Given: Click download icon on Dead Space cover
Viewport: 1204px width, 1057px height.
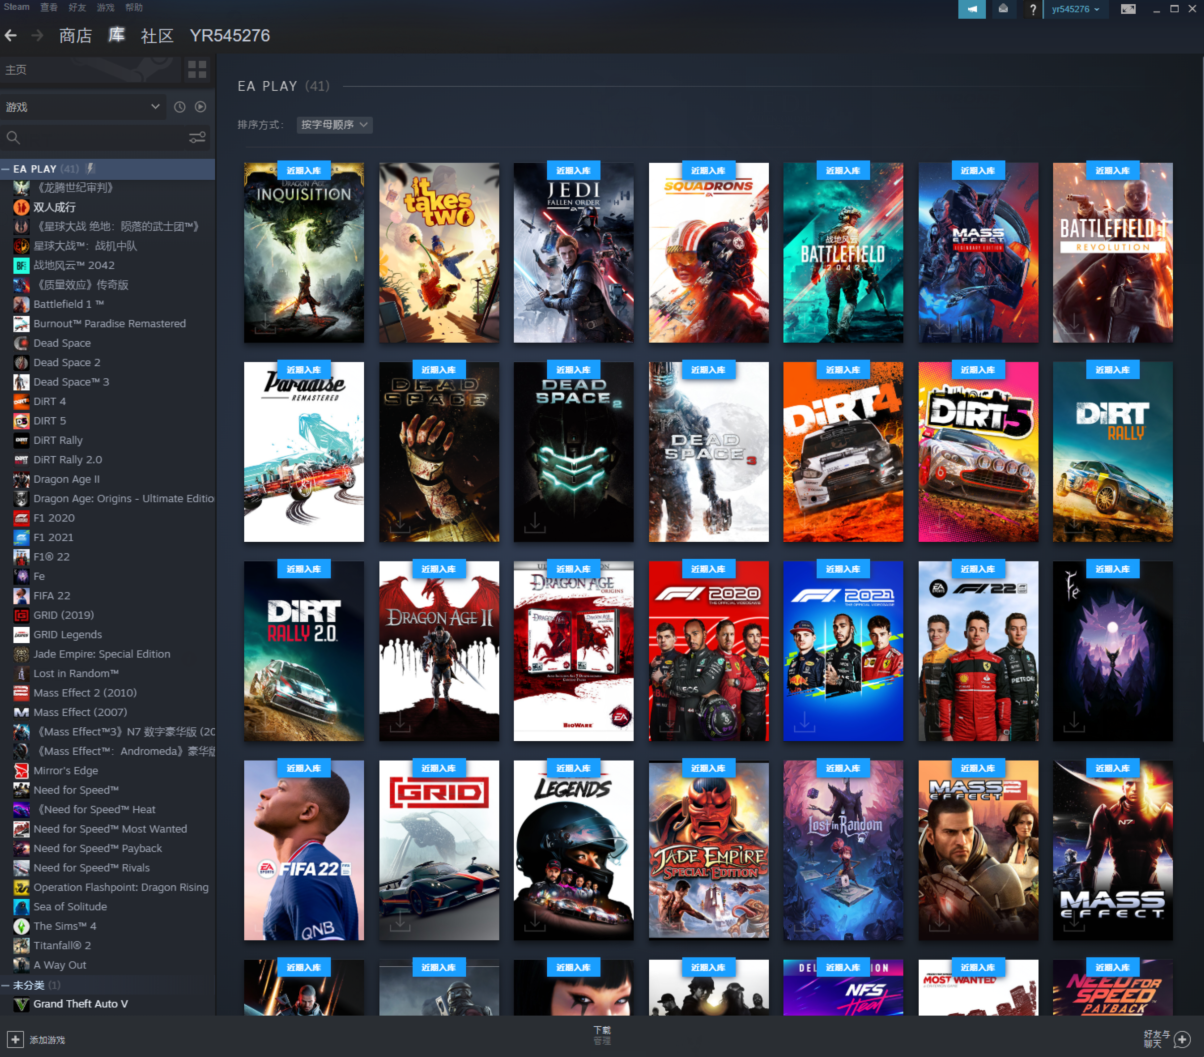Looking at the screenshot, I should click(400, 522).
